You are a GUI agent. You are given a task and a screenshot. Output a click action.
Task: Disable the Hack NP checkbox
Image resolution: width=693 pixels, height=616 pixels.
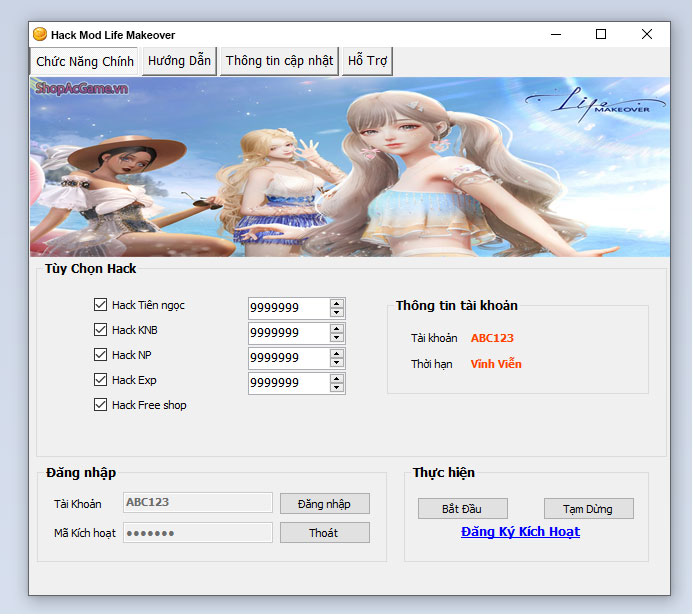tap(100, 354)
